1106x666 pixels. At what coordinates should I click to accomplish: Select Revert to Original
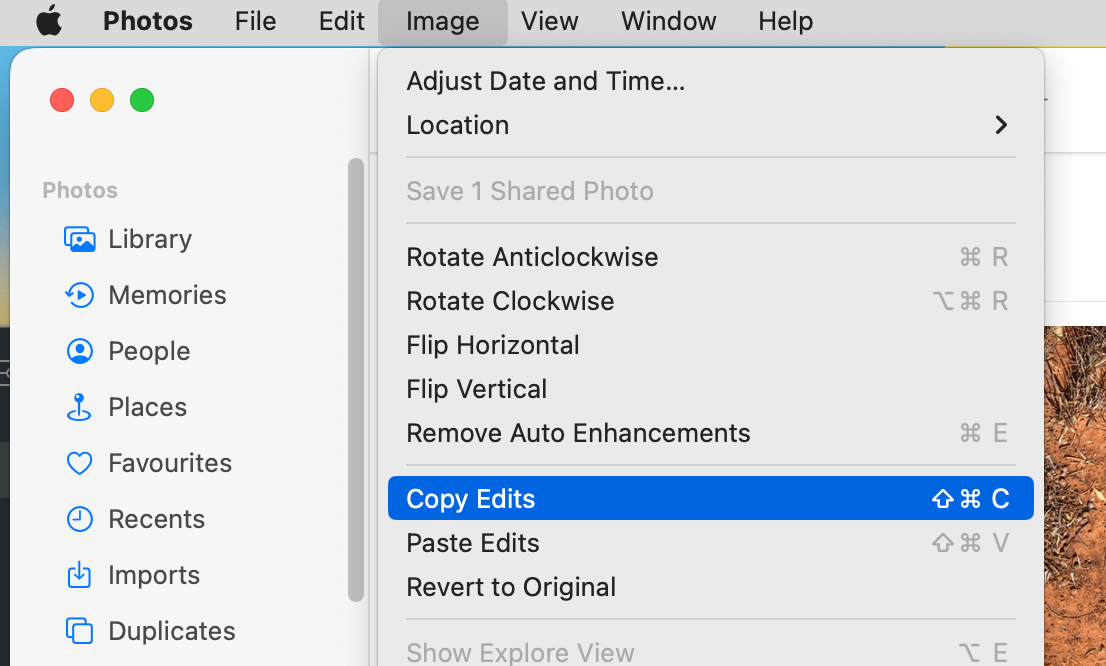(x=710, y=587)
